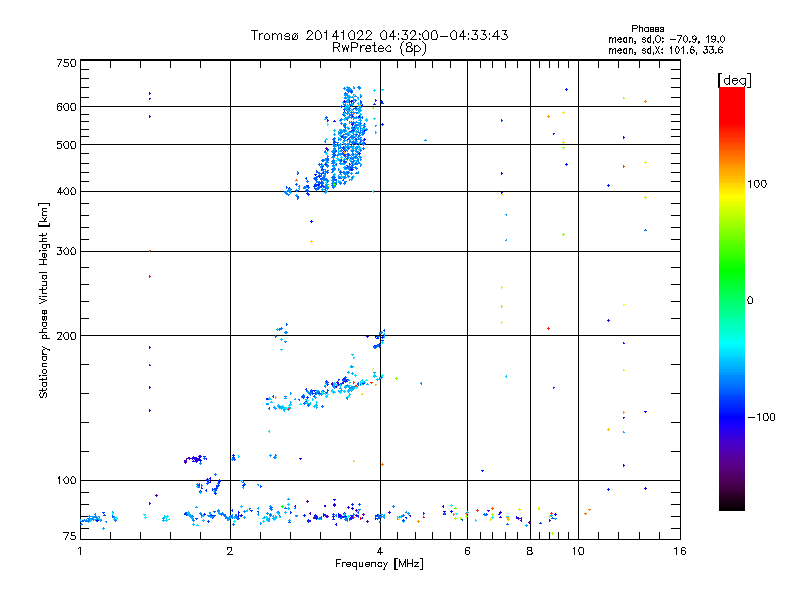Select the subtitle 'RwPretec (8p)'
The width and height of the screenshot is (800, 600).
tap(379, 48)
